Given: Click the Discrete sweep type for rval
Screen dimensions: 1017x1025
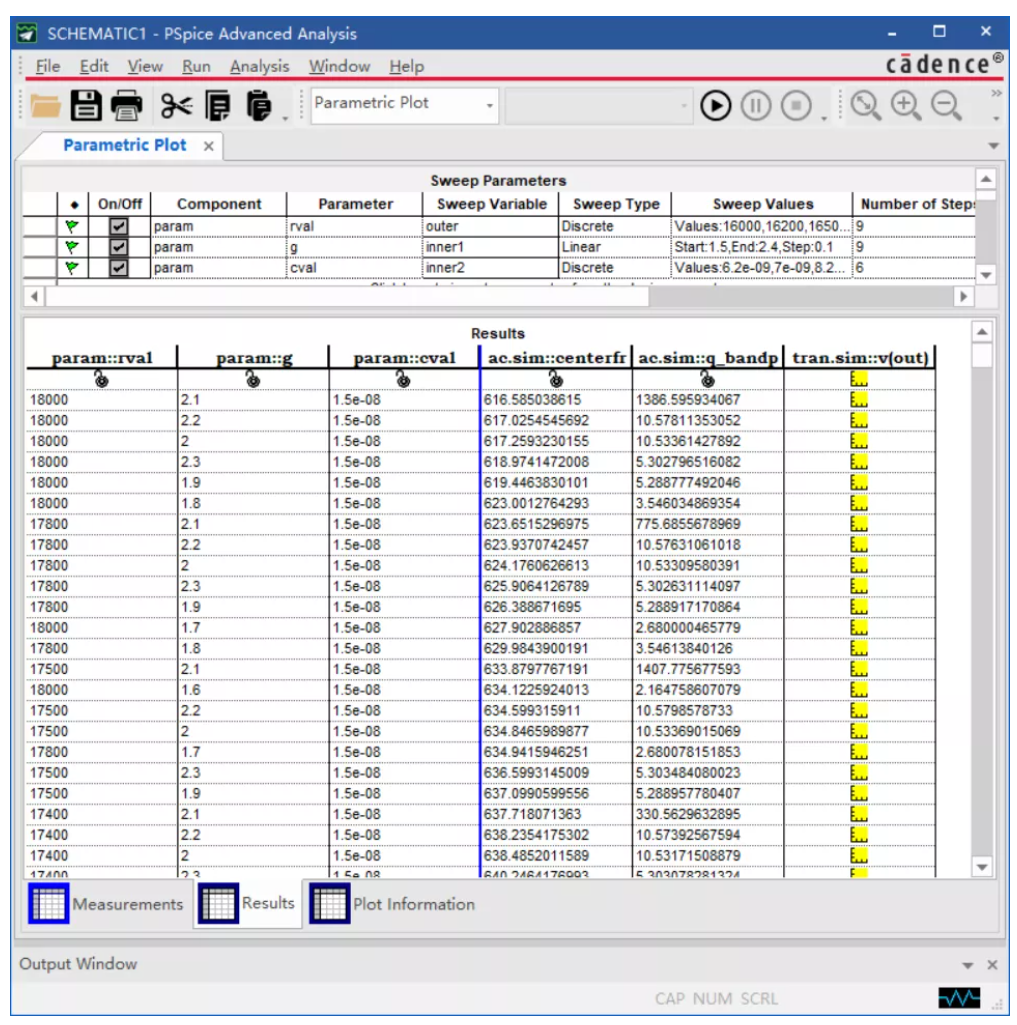Looking at the screenshot, I should (x=614, y=226).
